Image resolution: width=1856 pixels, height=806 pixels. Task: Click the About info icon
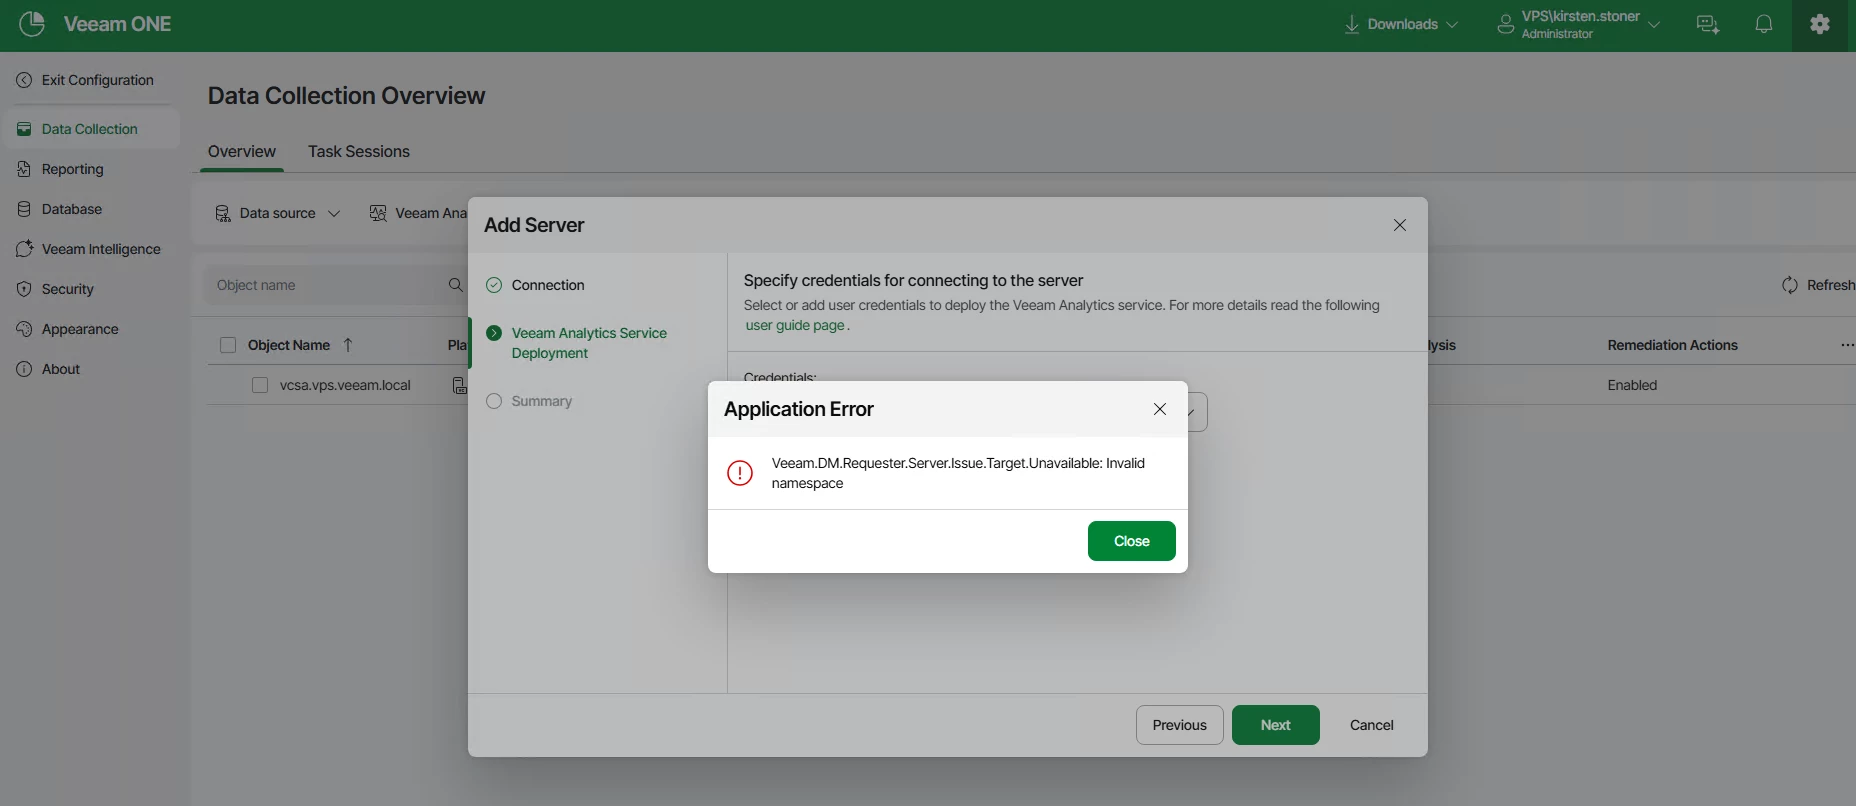click(x=24, y=369)
